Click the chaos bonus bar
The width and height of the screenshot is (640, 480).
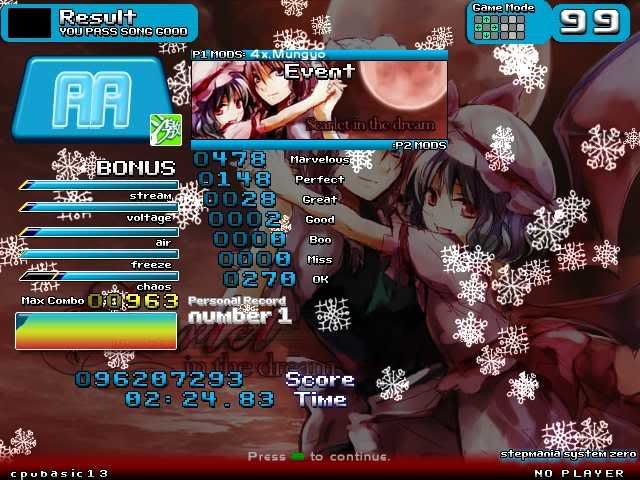98,276
